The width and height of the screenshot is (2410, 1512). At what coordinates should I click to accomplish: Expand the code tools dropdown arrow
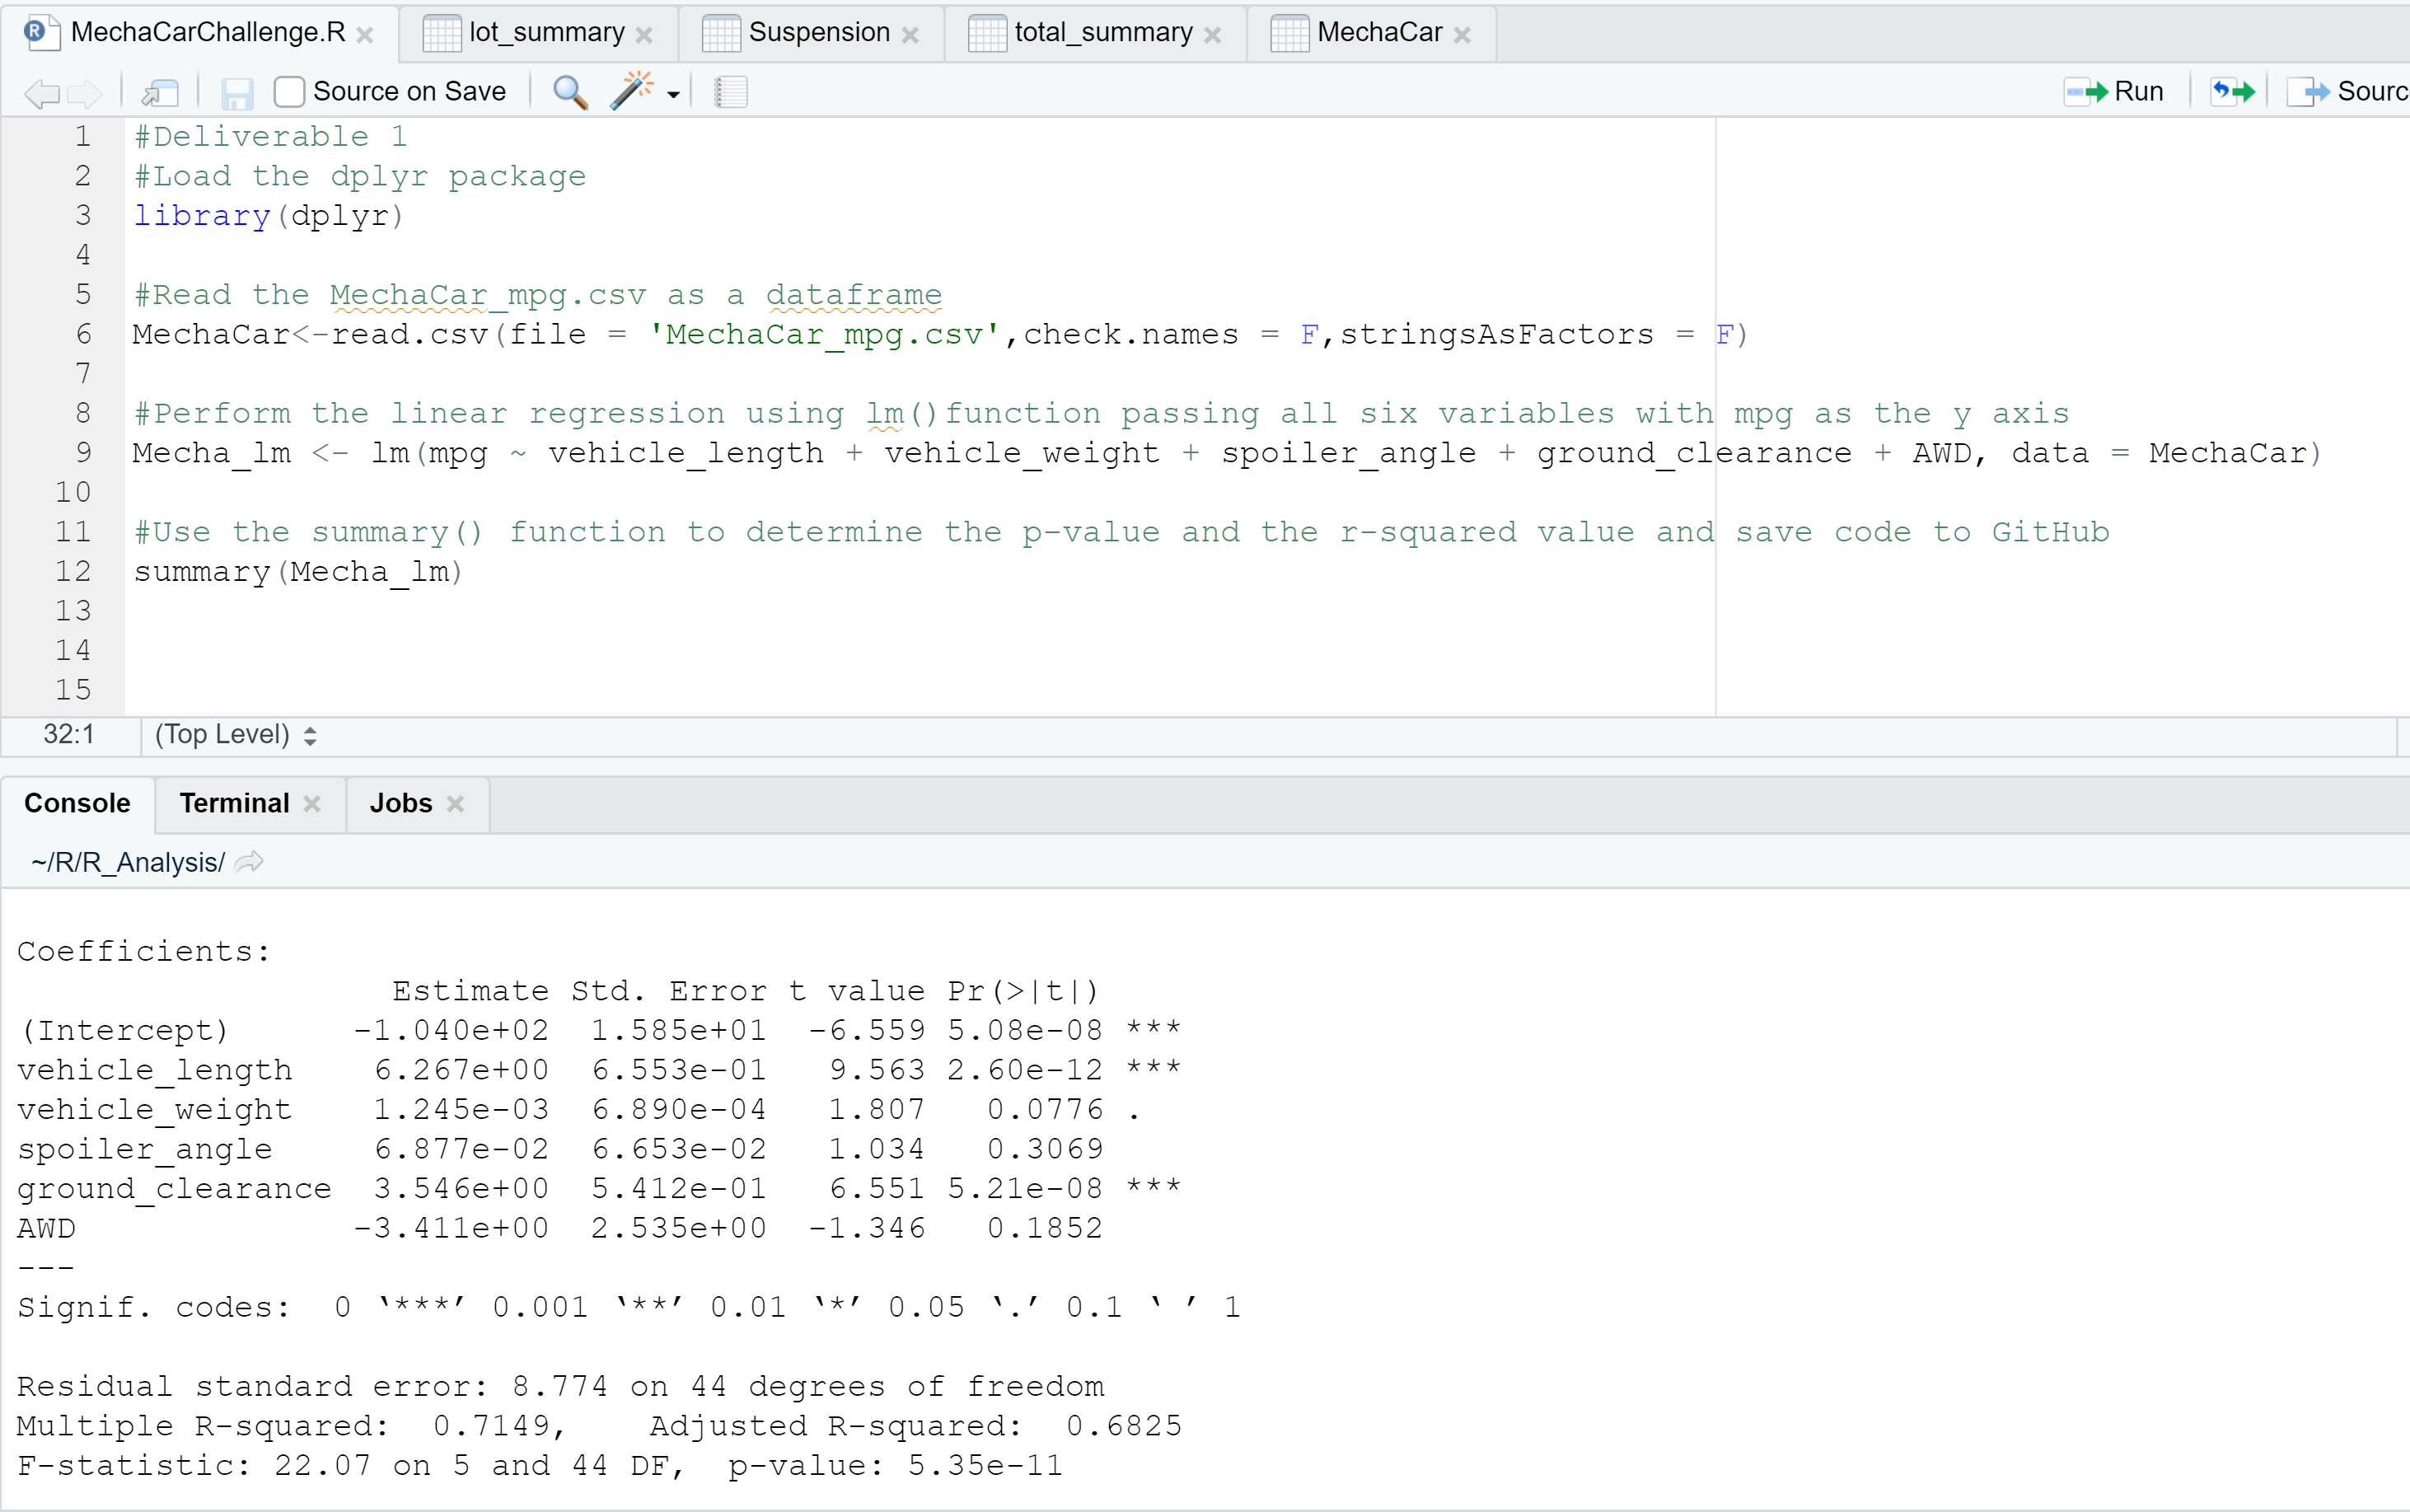(674, 95)
